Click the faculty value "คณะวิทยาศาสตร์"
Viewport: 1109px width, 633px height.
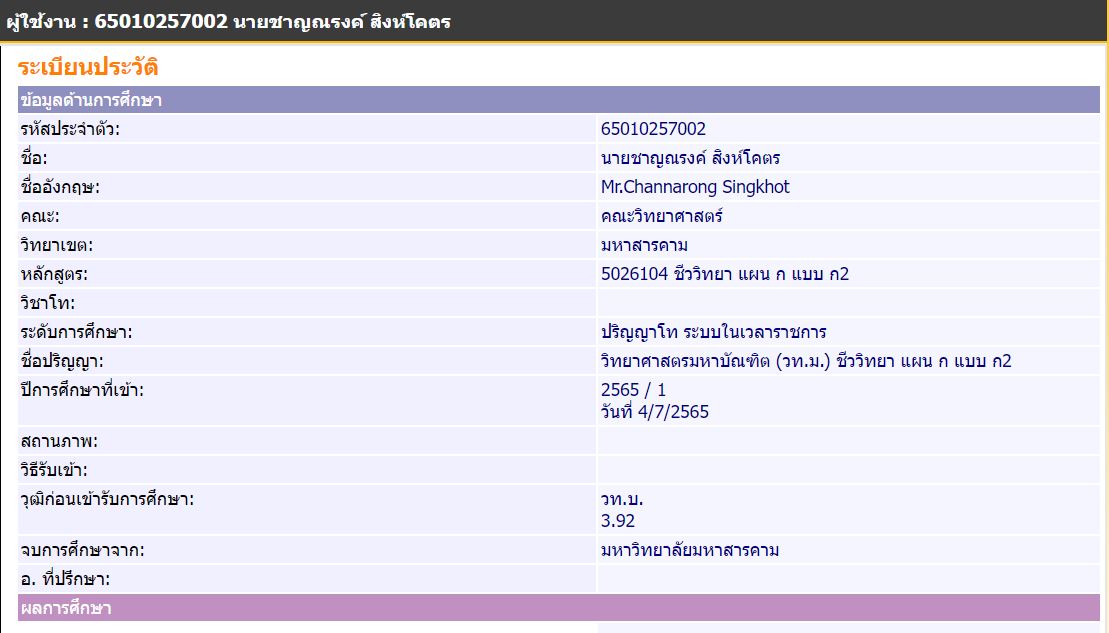click(661, 216)
